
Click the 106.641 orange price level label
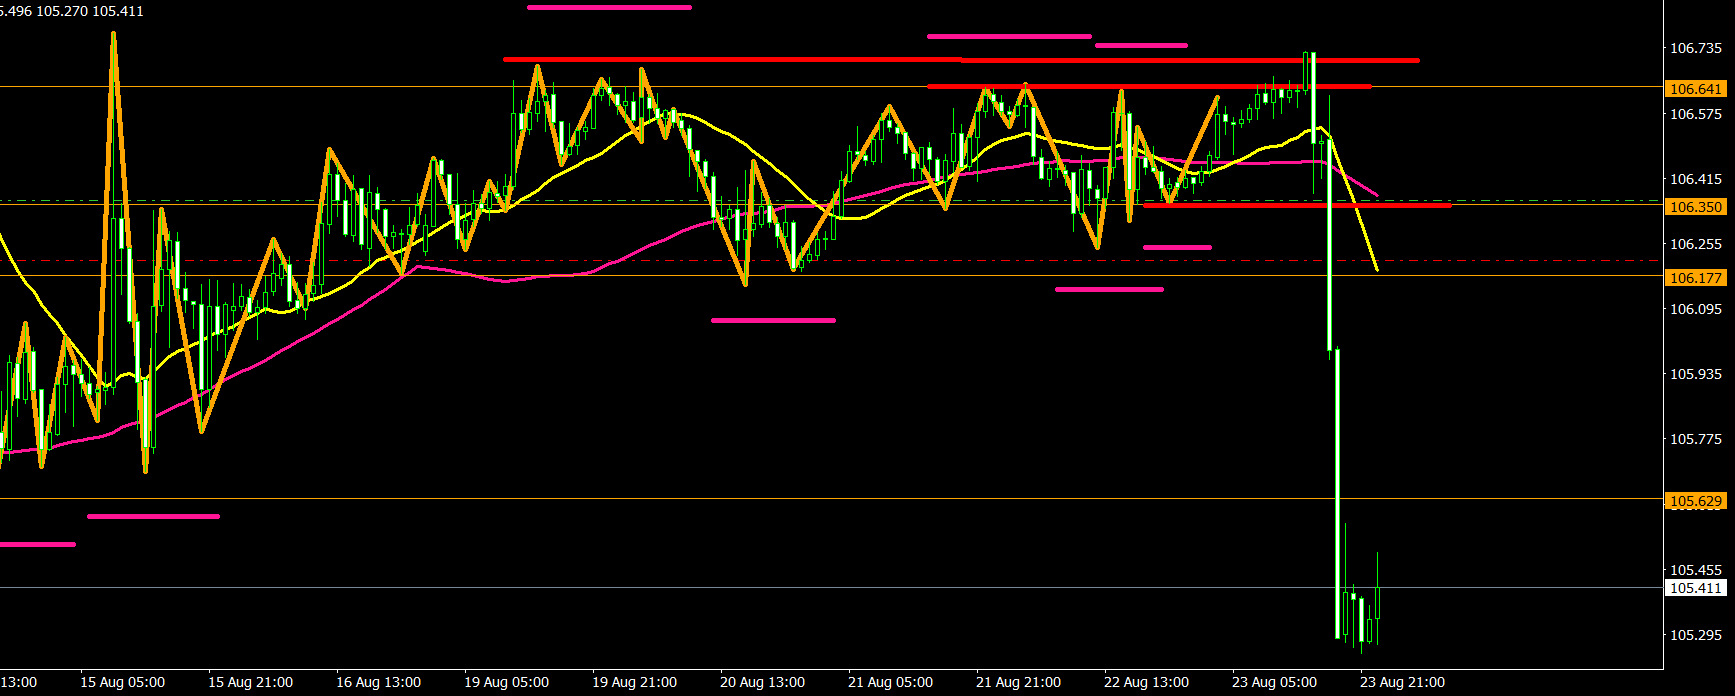(x=1696, y=89)
